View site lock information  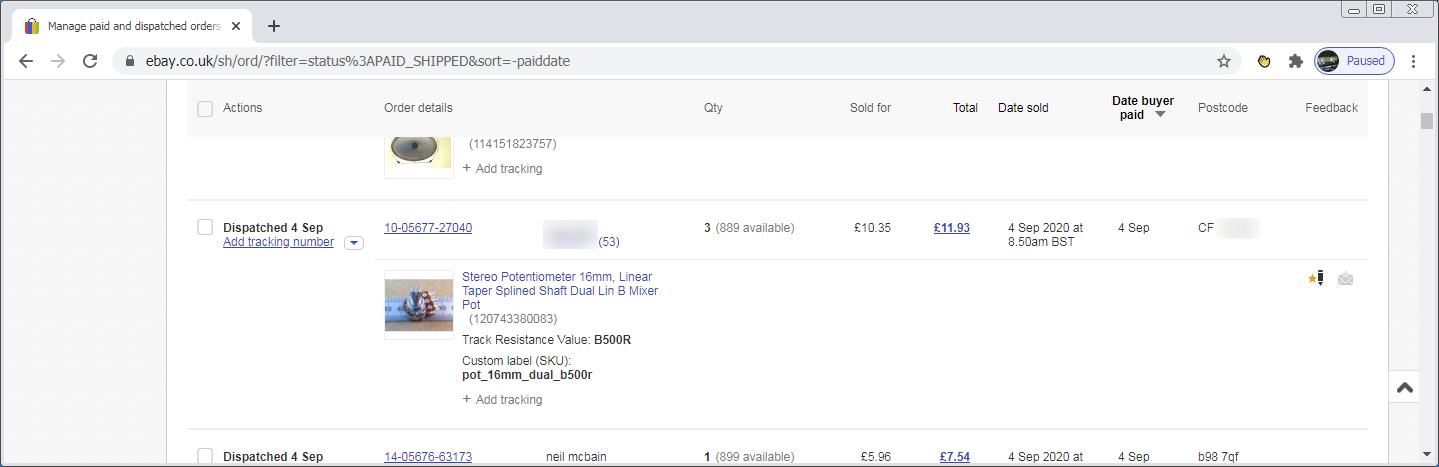click(129, 61)
